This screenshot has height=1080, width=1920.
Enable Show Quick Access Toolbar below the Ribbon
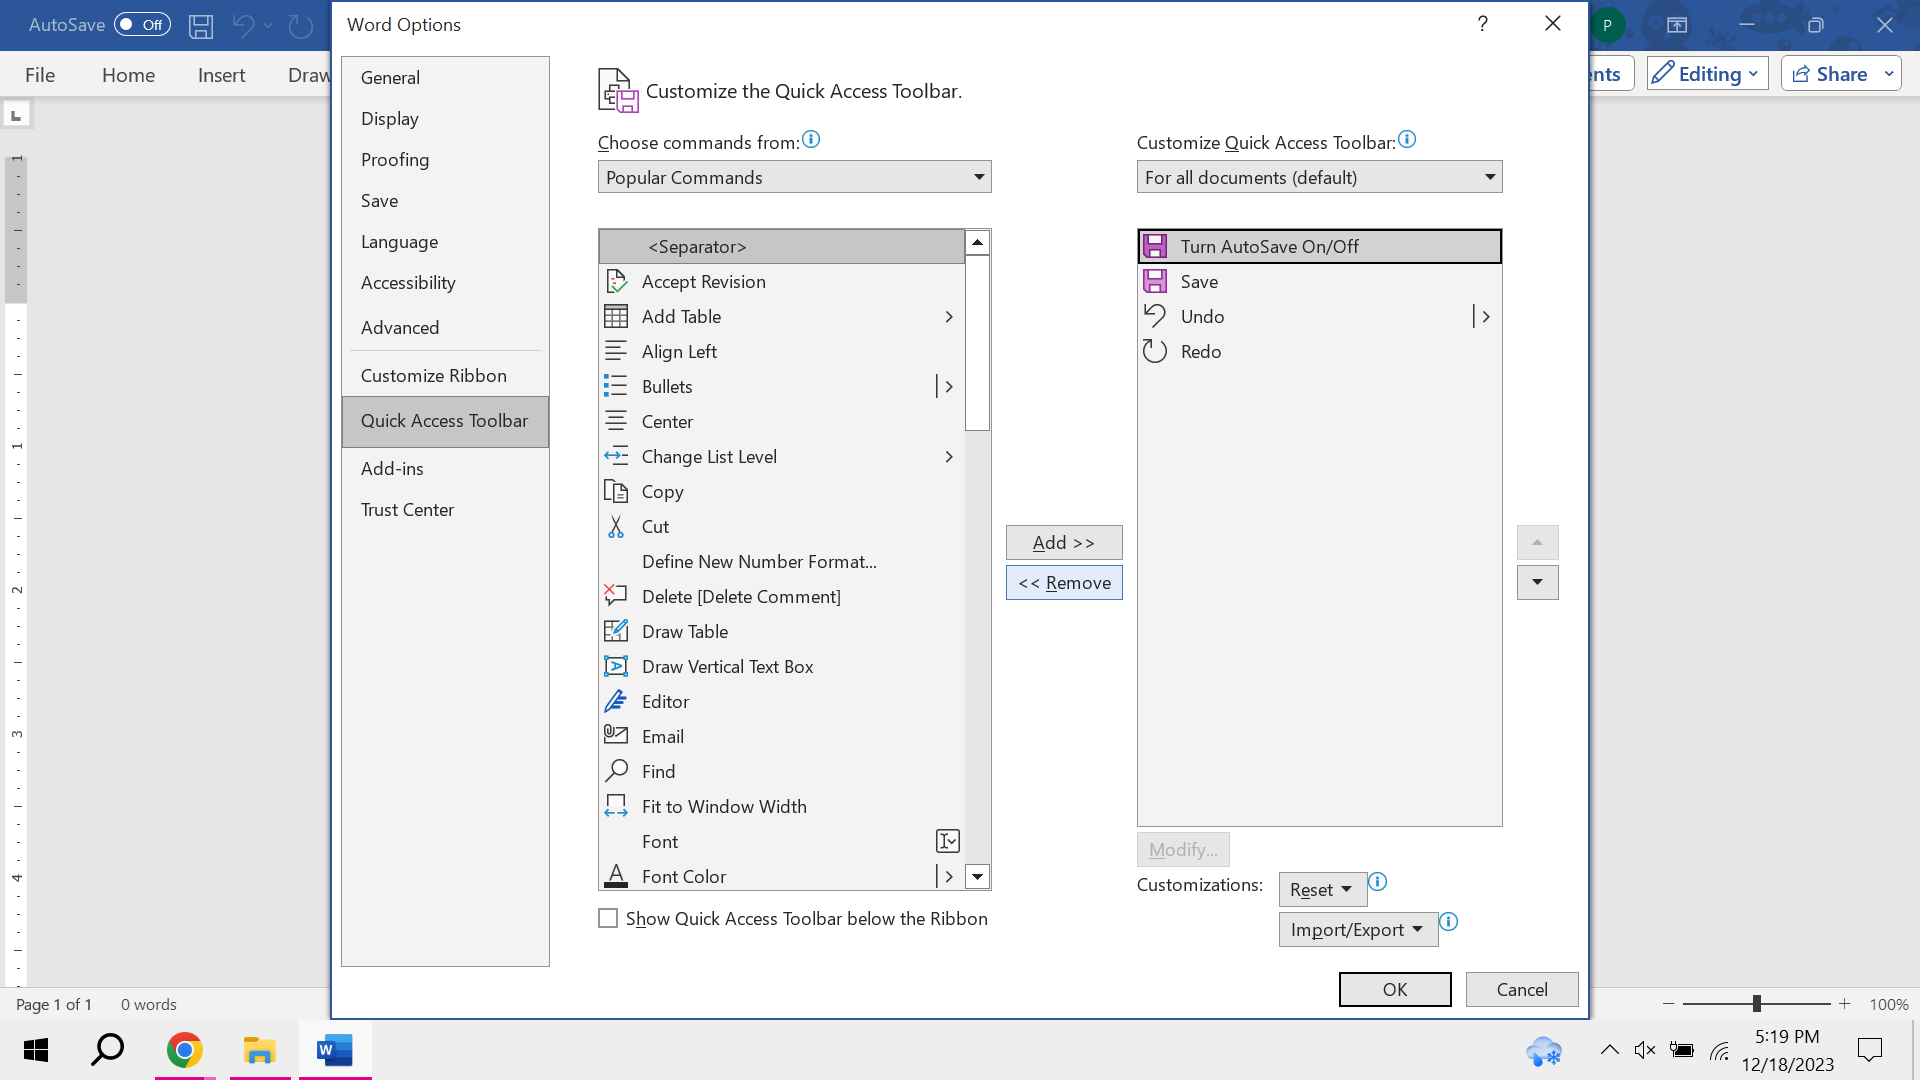tap(608, 917)
